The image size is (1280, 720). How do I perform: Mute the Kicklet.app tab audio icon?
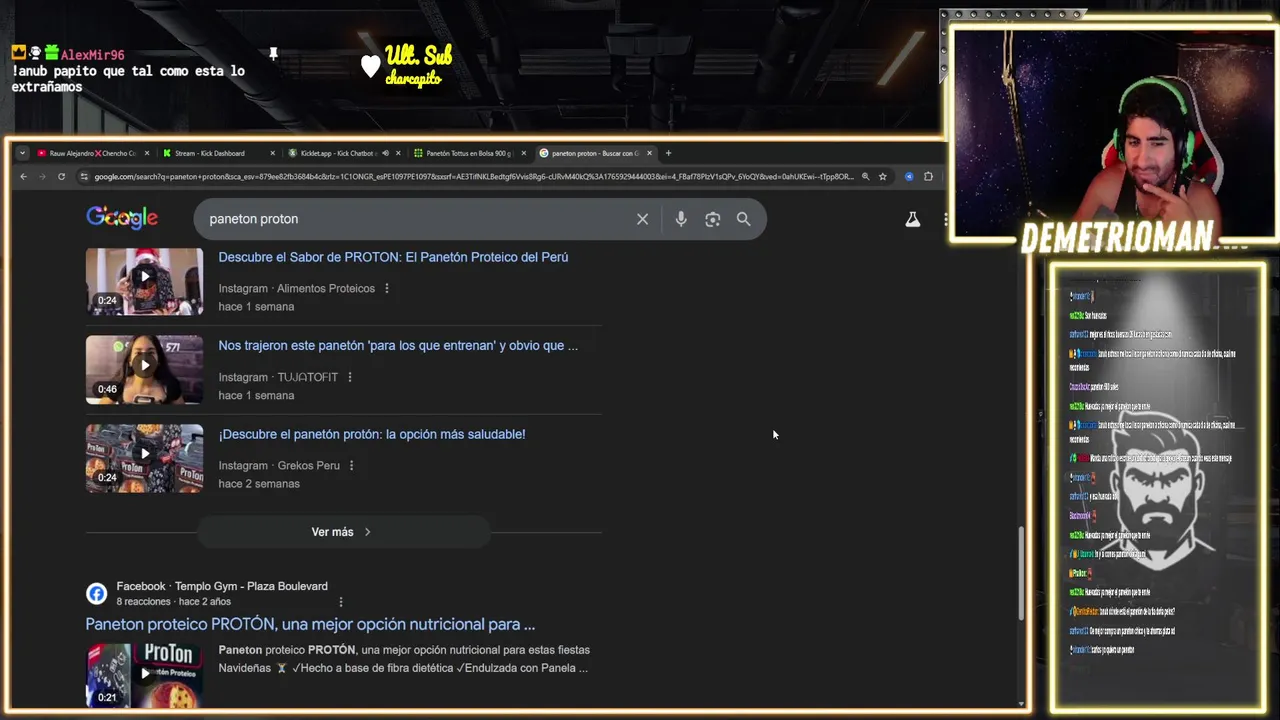tap(385, 153)
